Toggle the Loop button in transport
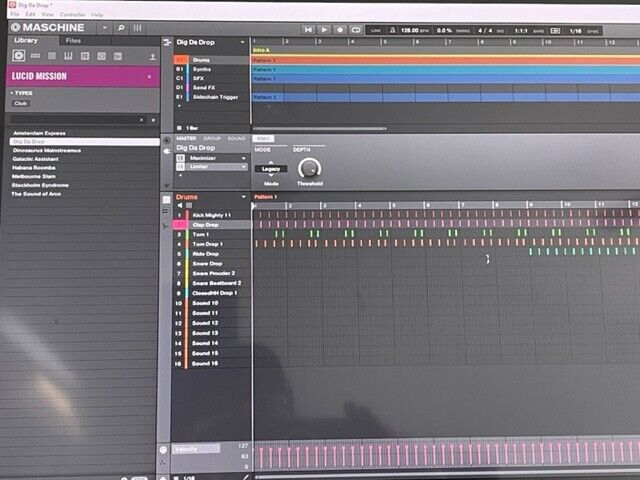Screen dimensions: 640x480 tap(356, 30)
